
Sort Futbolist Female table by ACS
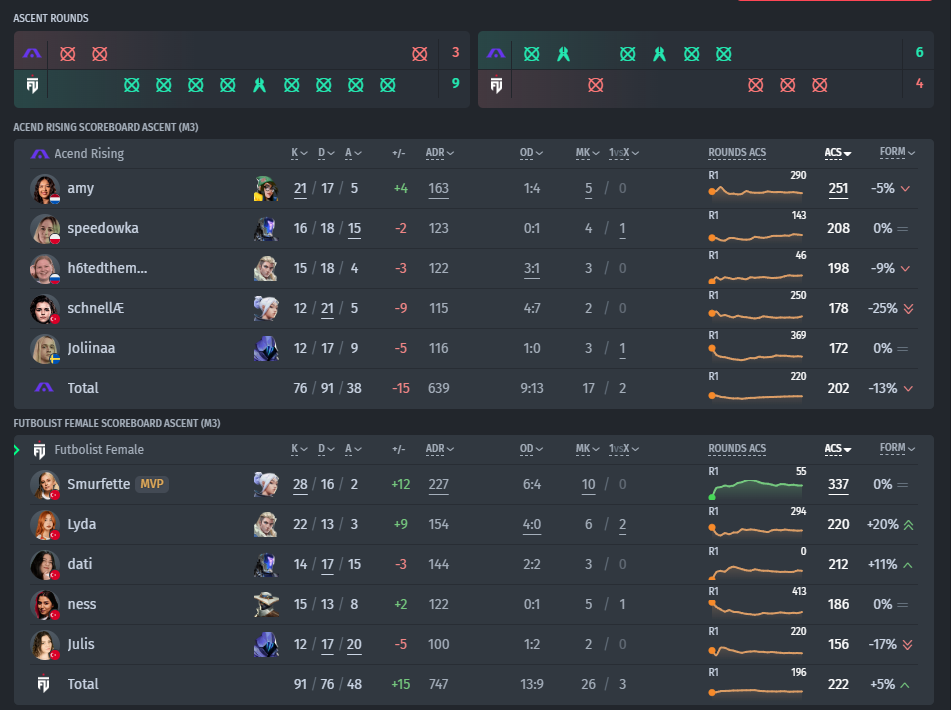(x=838, y=449)
